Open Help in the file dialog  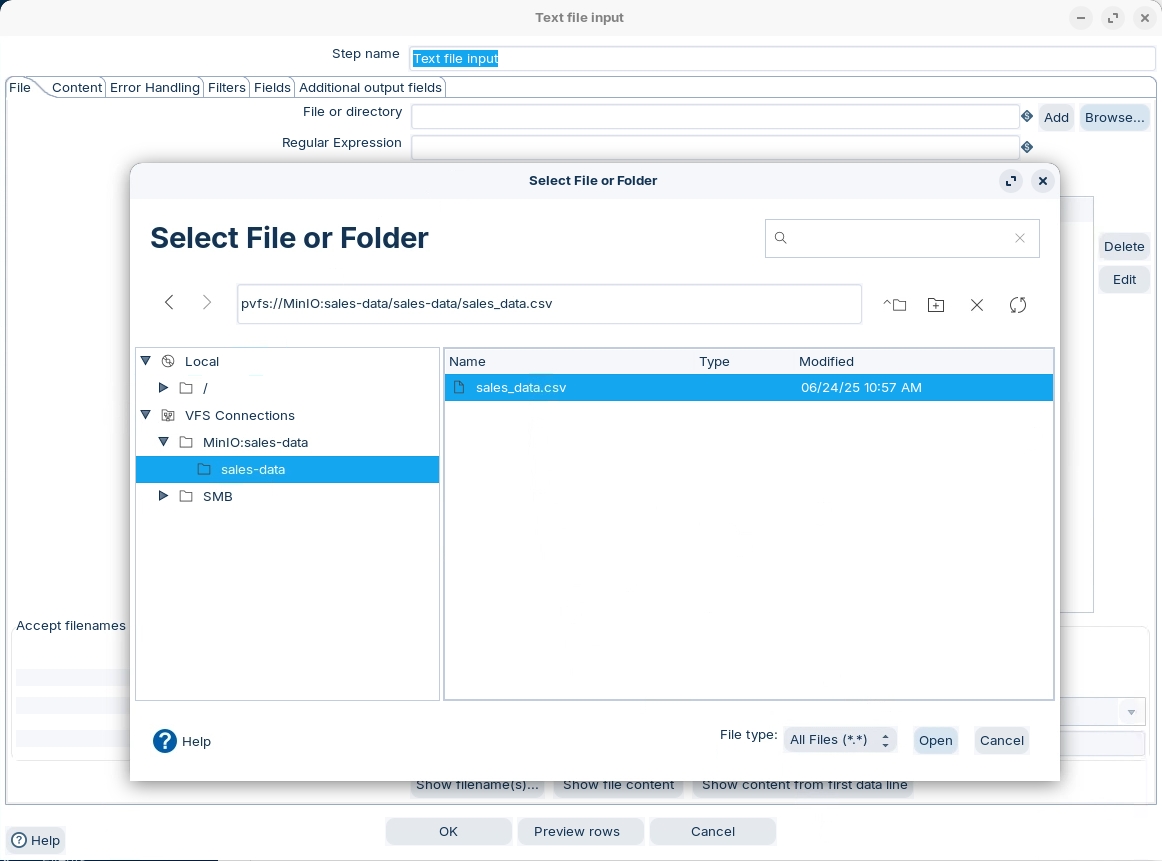point(182,741)
